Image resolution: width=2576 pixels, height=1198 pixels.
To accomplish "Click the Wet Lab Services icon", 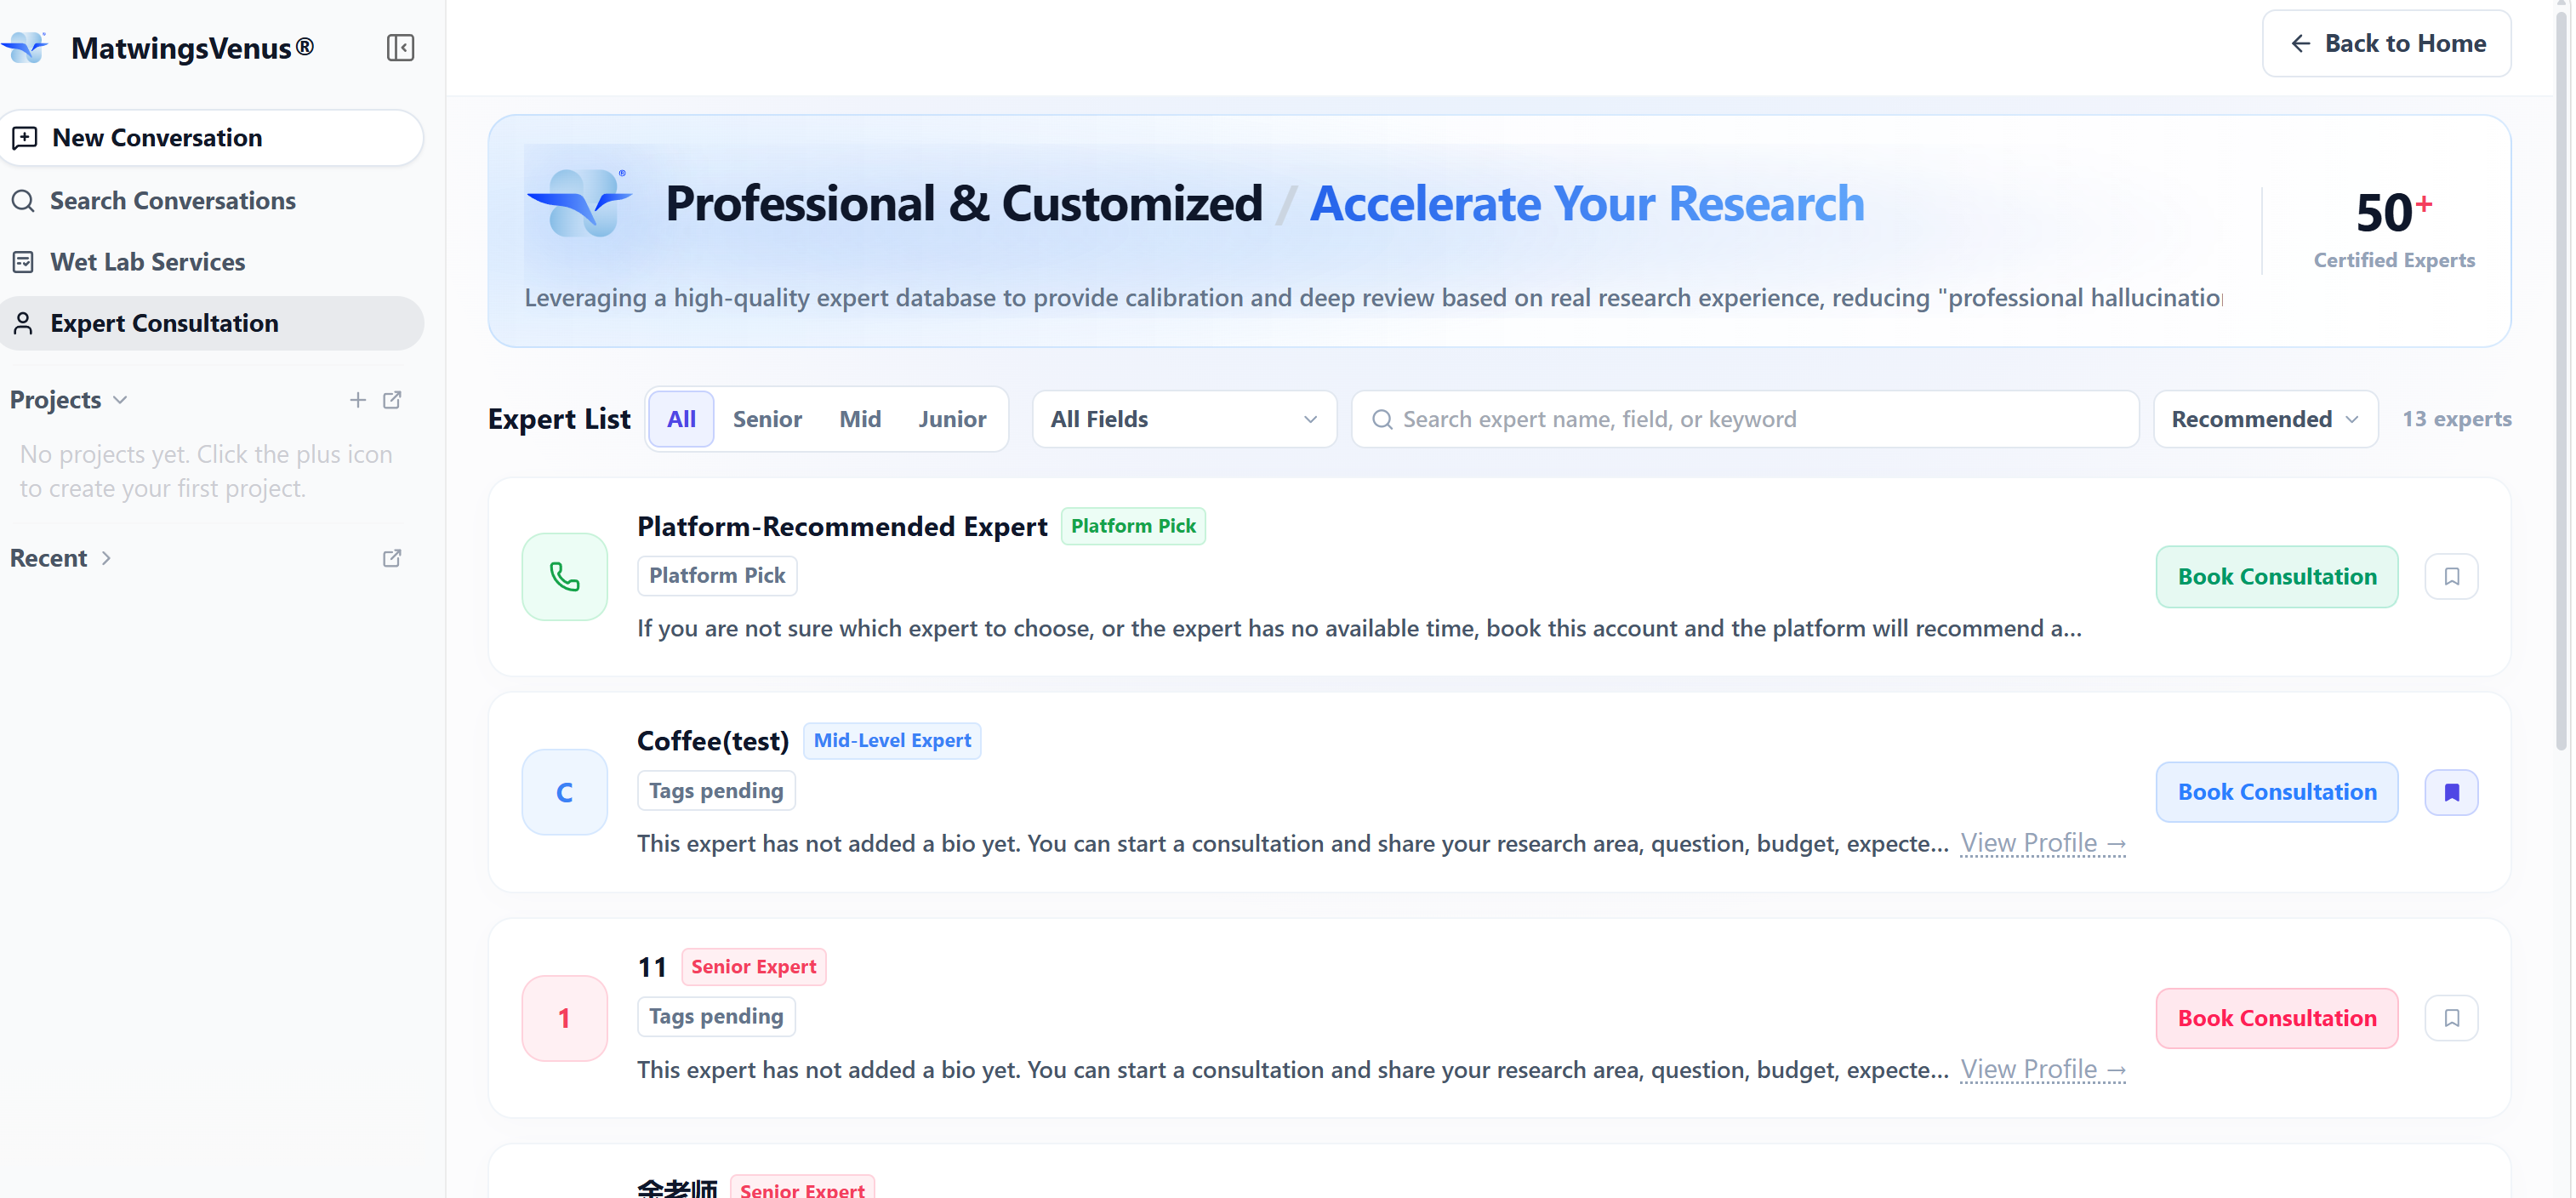I will (23, 262).
